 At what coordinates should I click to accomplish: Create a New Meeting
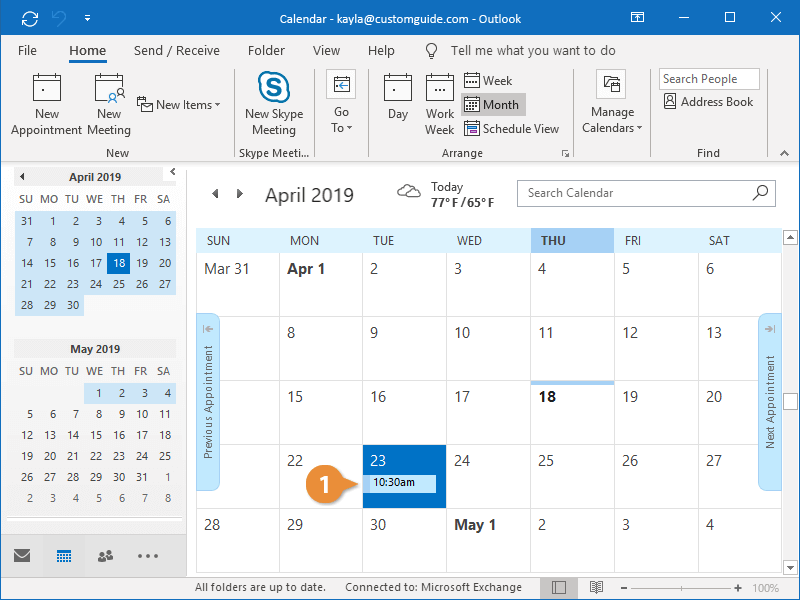click(109, 105)
